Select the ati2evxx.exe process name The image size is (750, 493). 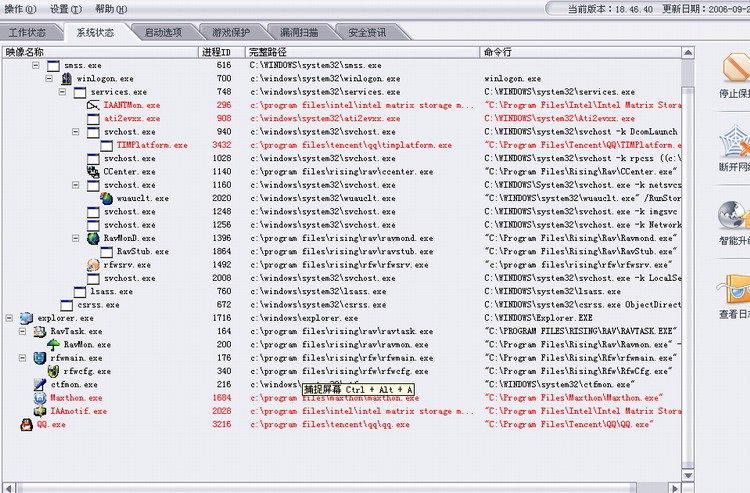click(132, 118)
